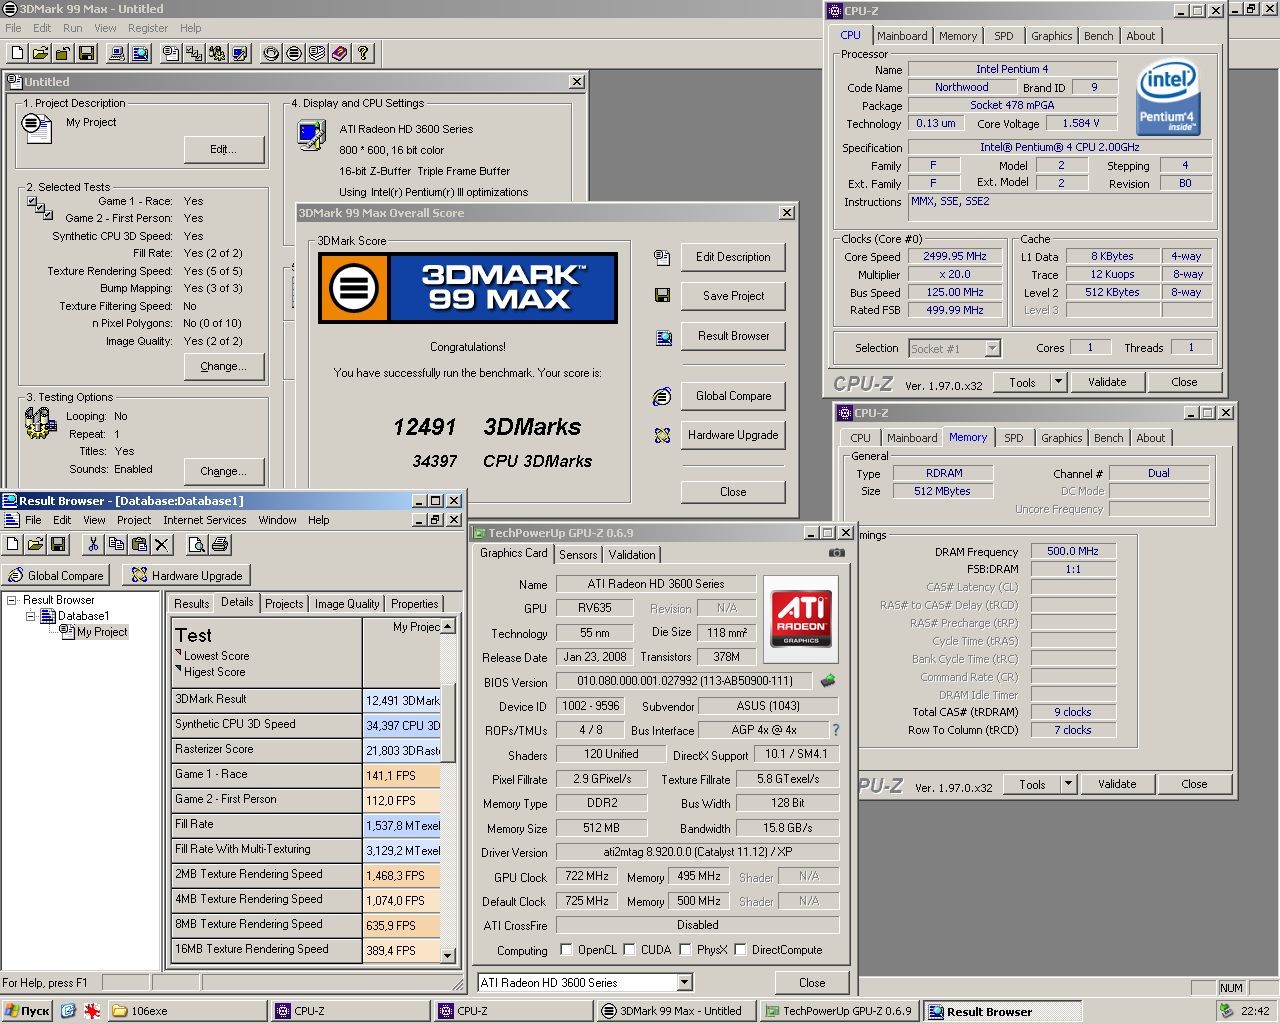Click the Internet Explorer quick launch icon
The width and height of the screenshot is (1280, 1024).
(x=68, y=1011)
